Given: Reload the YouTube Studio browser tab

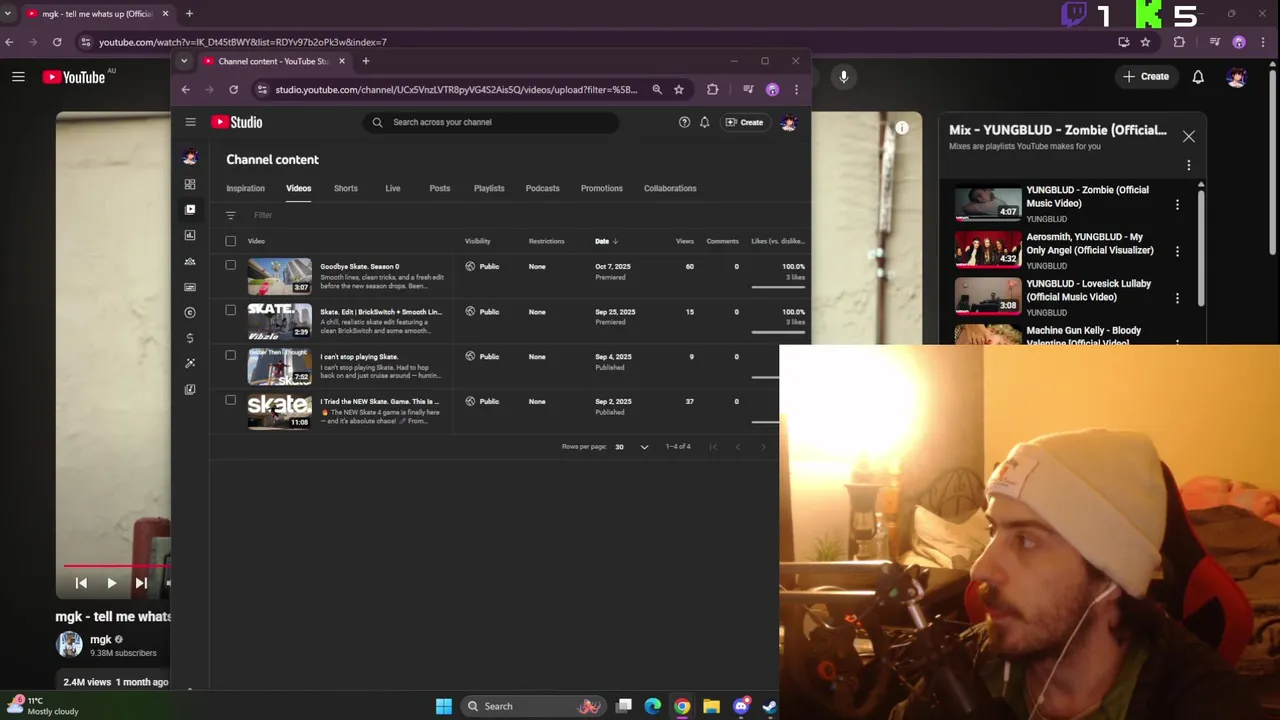Looking at the screenshot, I should (x=233, y=89).
